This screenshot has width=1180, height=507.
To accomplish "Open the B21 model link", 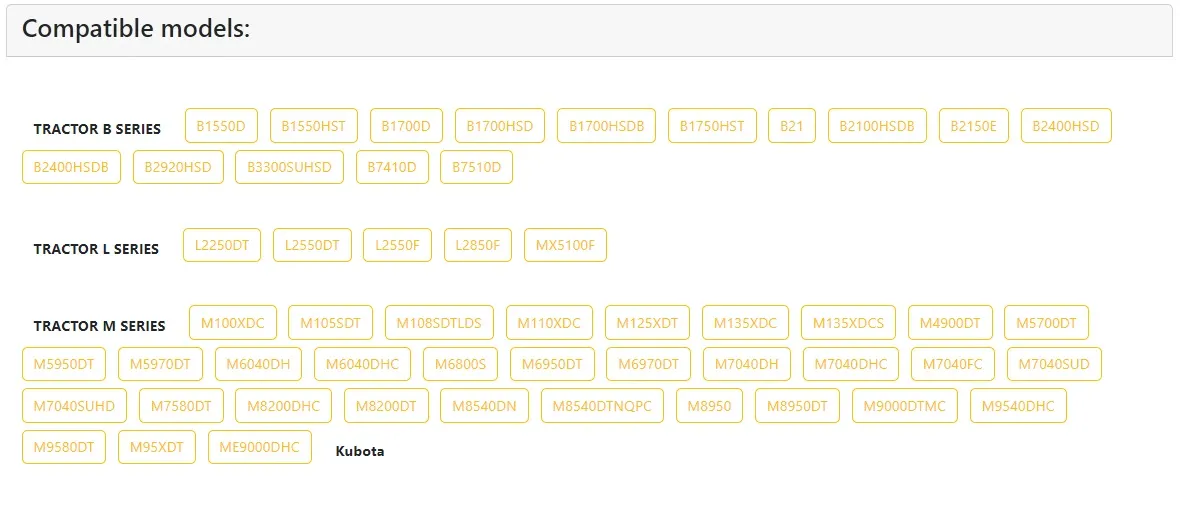I will pos(792,126).
